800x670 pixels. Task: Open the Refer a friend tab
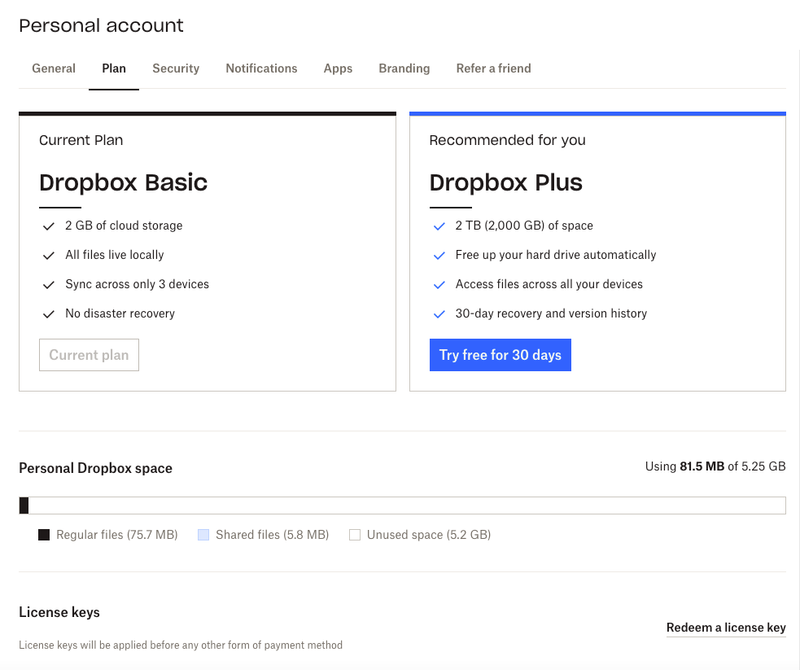coord(493,69)
